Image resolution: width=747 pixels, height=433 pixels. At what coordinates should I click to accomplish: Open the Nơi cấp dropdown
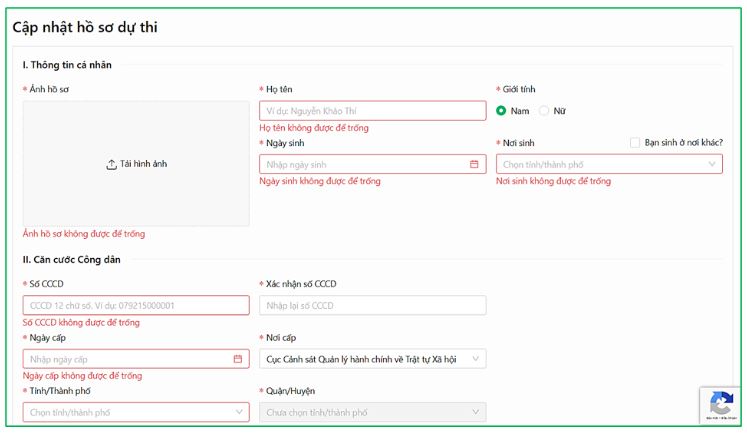(373, 359)
